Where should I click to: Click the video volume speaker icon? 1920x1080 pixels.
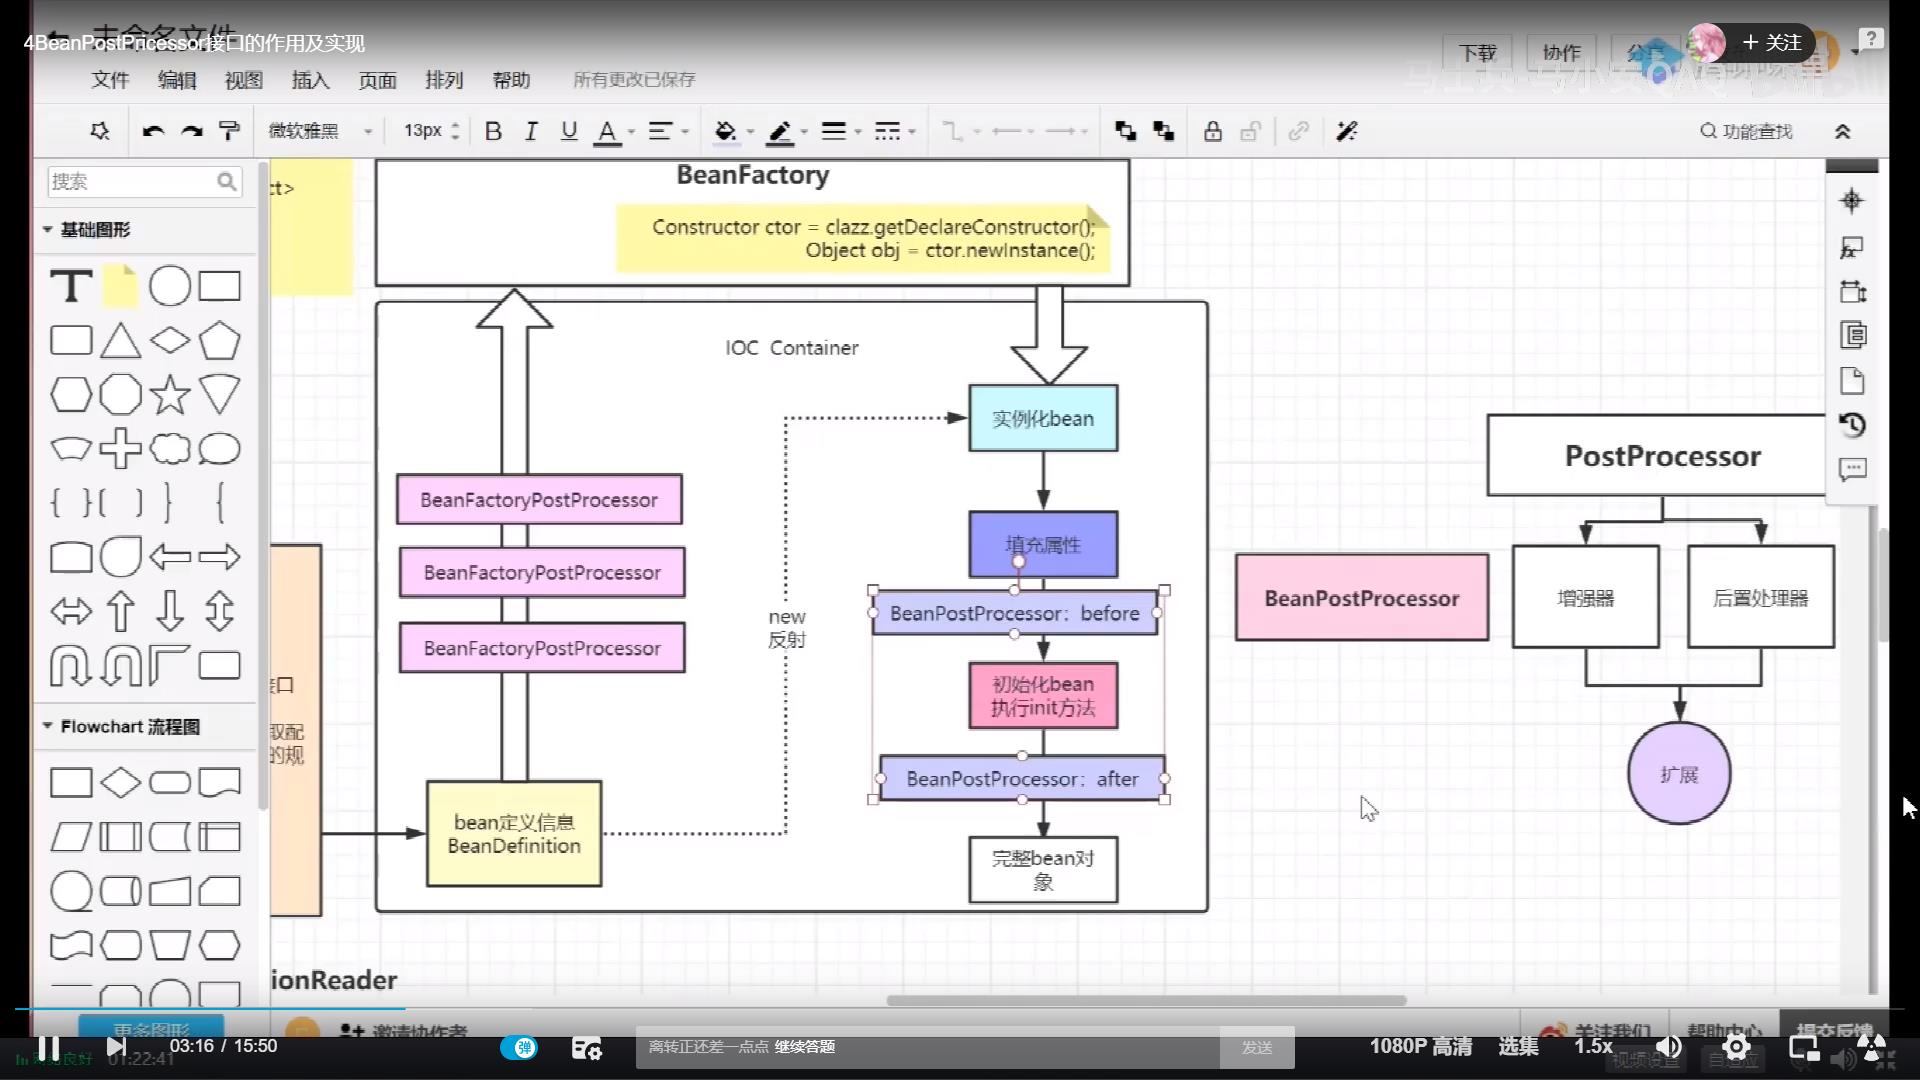pyautogui.click(x=1669, y=1048)
